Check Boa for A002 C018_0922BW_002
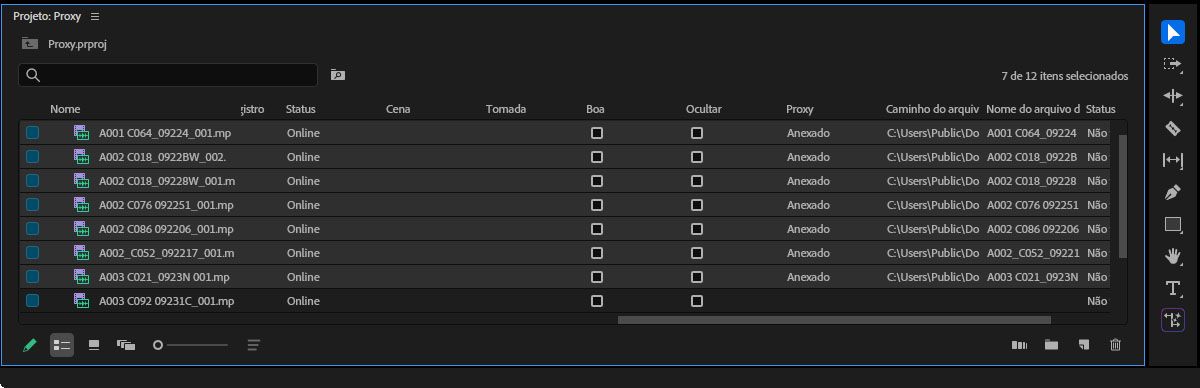1200x388 pixels. tap(597, 157)
